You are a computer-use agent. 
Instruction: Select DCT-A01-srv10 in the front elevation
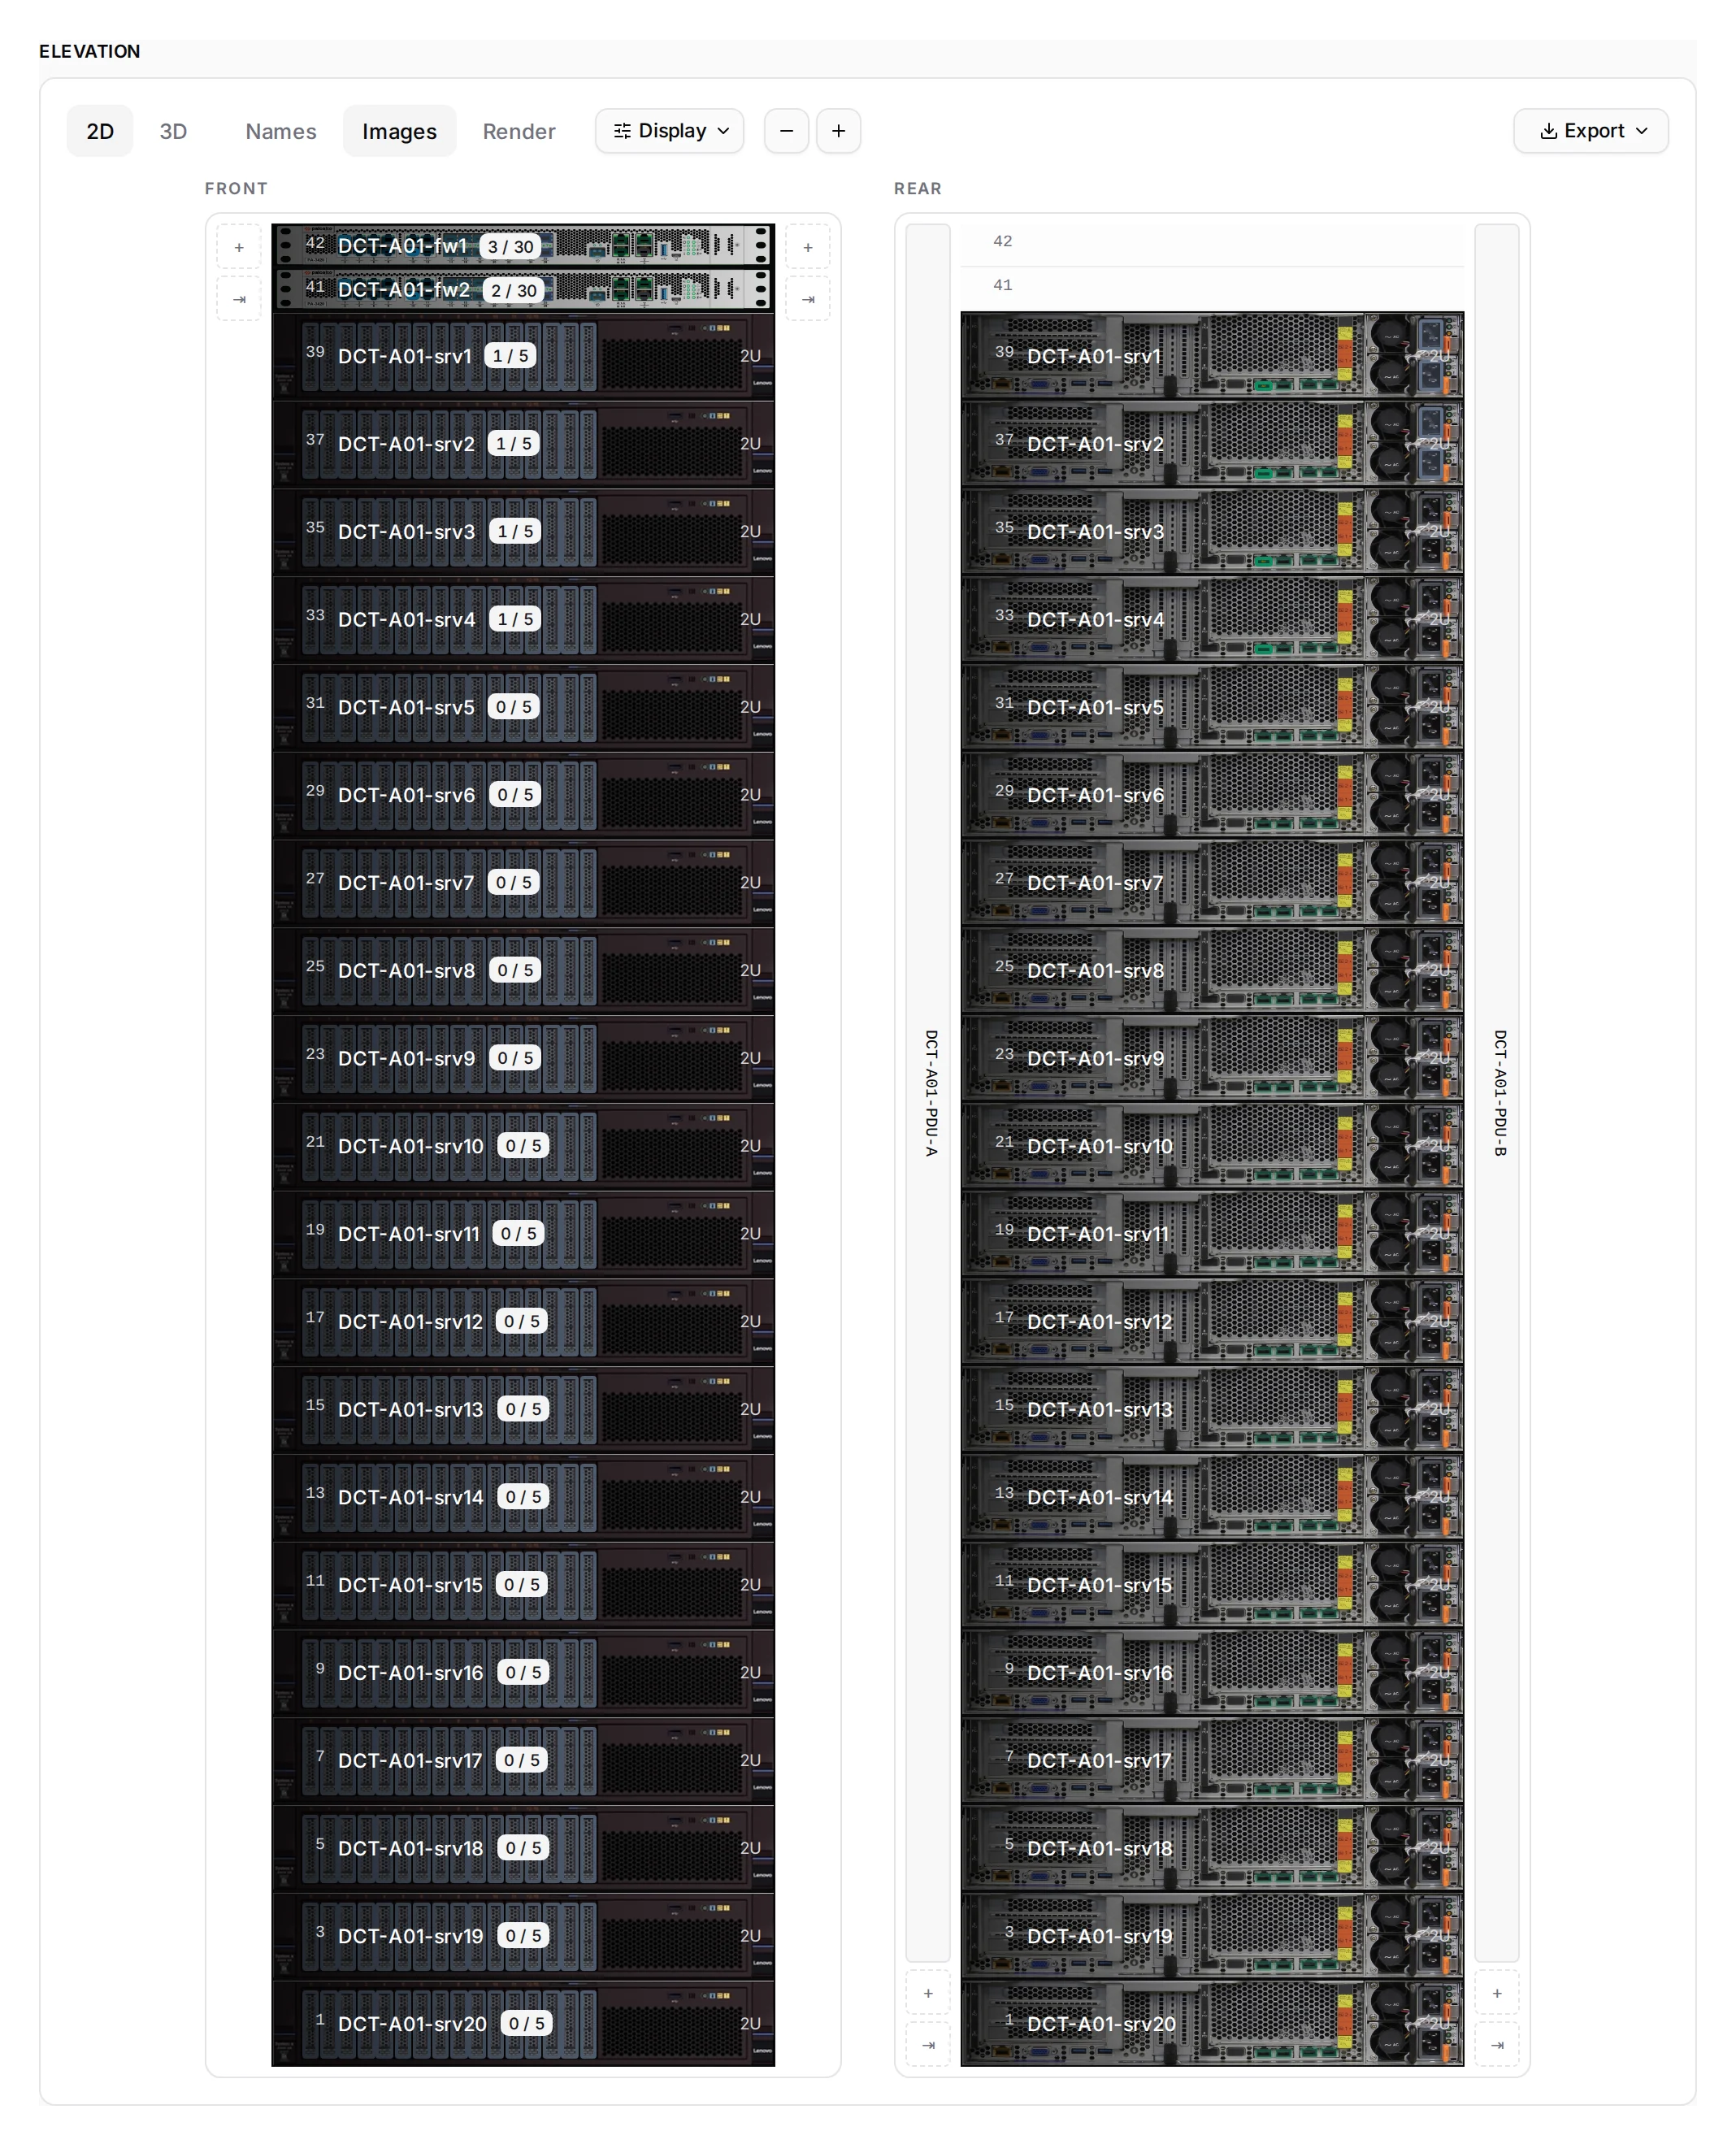pyautogui.click(x=523, y=1146)
